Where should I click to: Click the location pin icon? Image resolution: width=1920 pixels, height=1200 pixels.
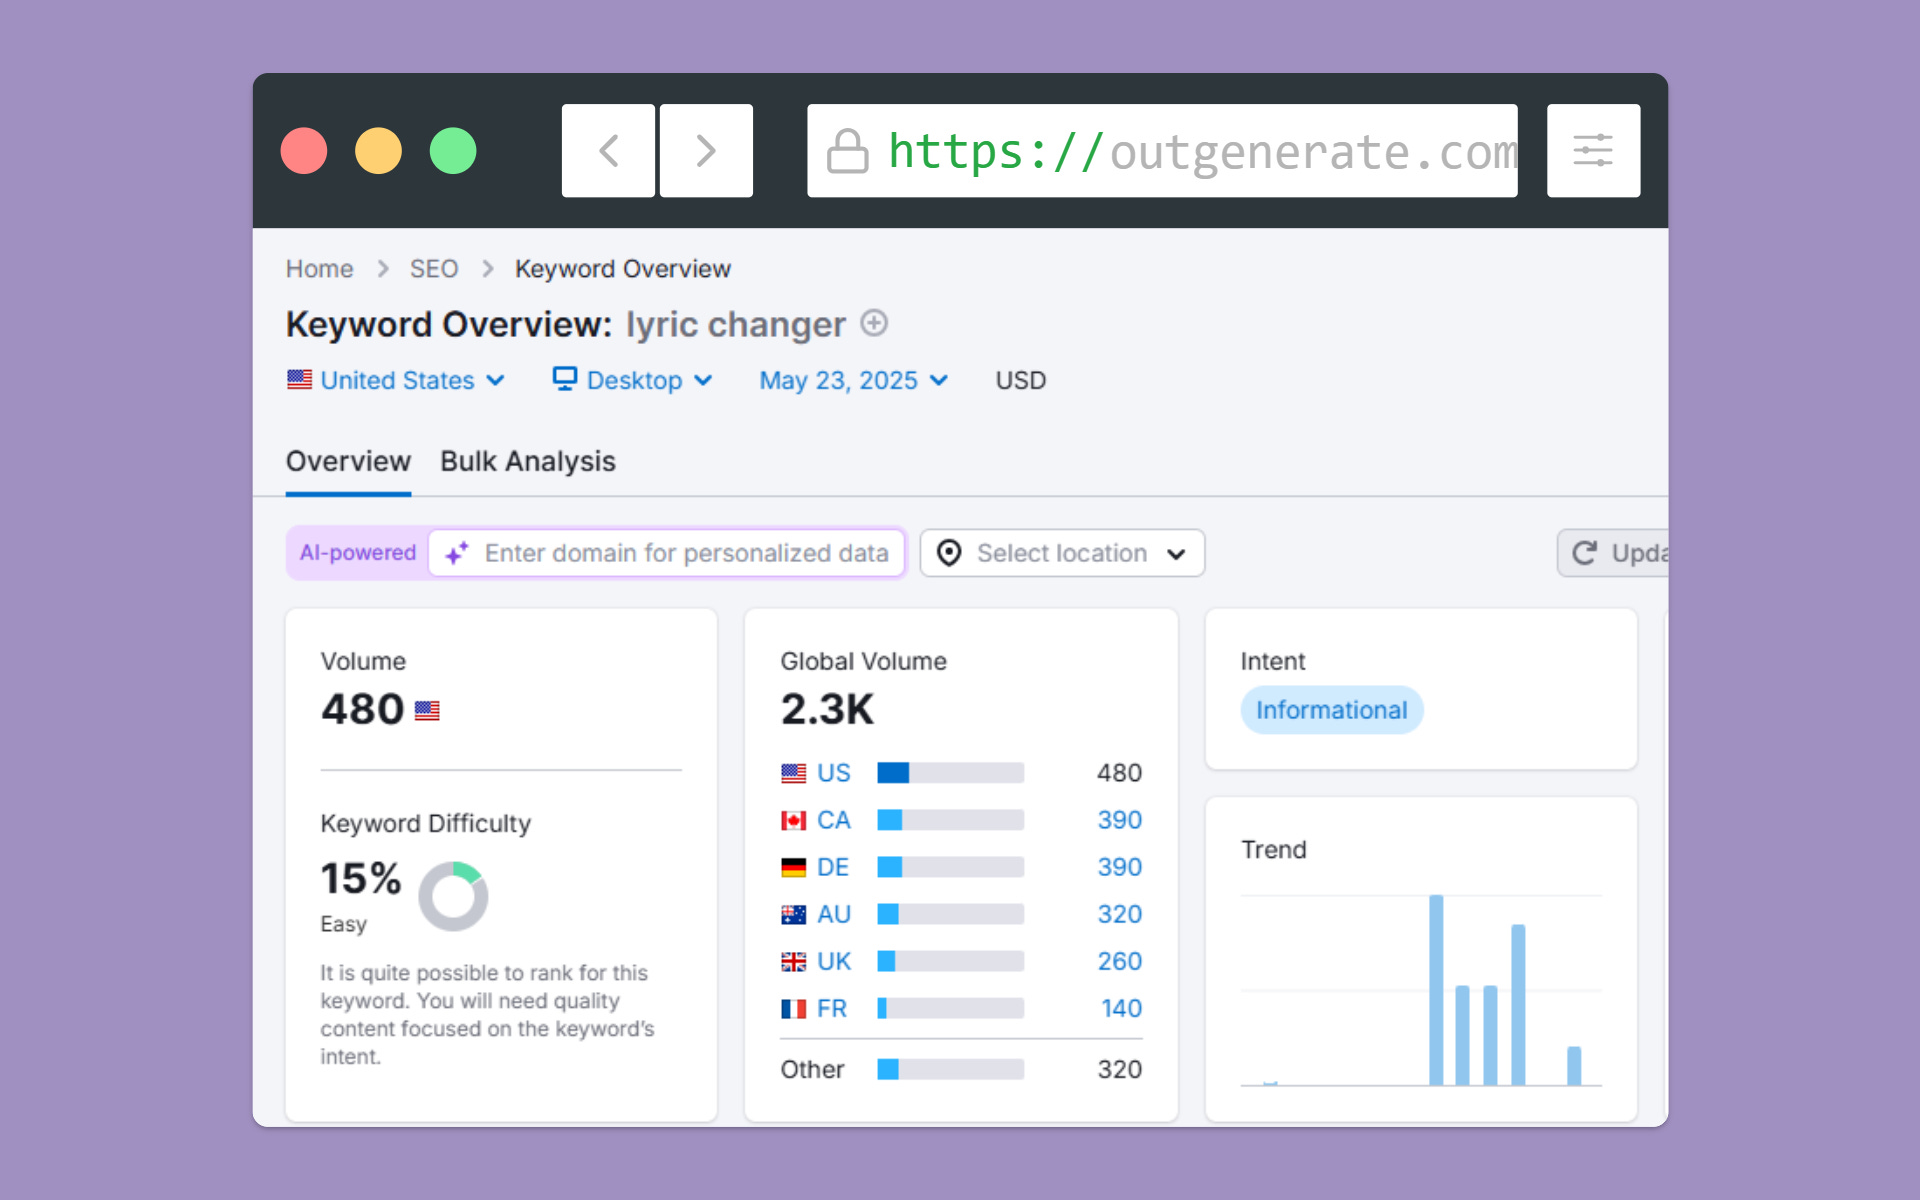[949, 553]
